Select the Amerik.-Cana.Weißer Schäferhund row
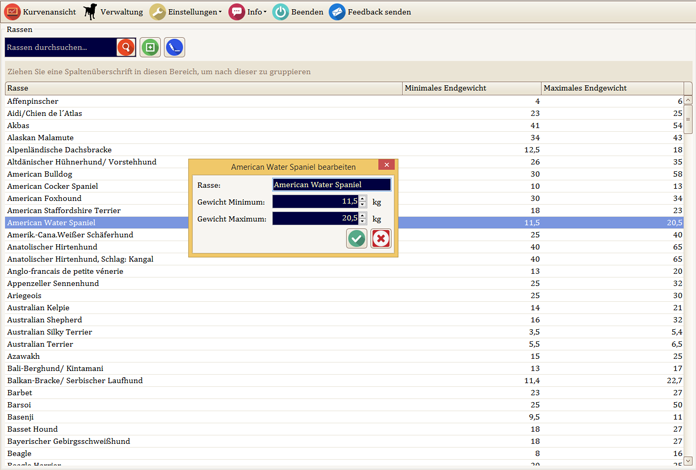This screenshot has width=696, height=470. [344, 235]
